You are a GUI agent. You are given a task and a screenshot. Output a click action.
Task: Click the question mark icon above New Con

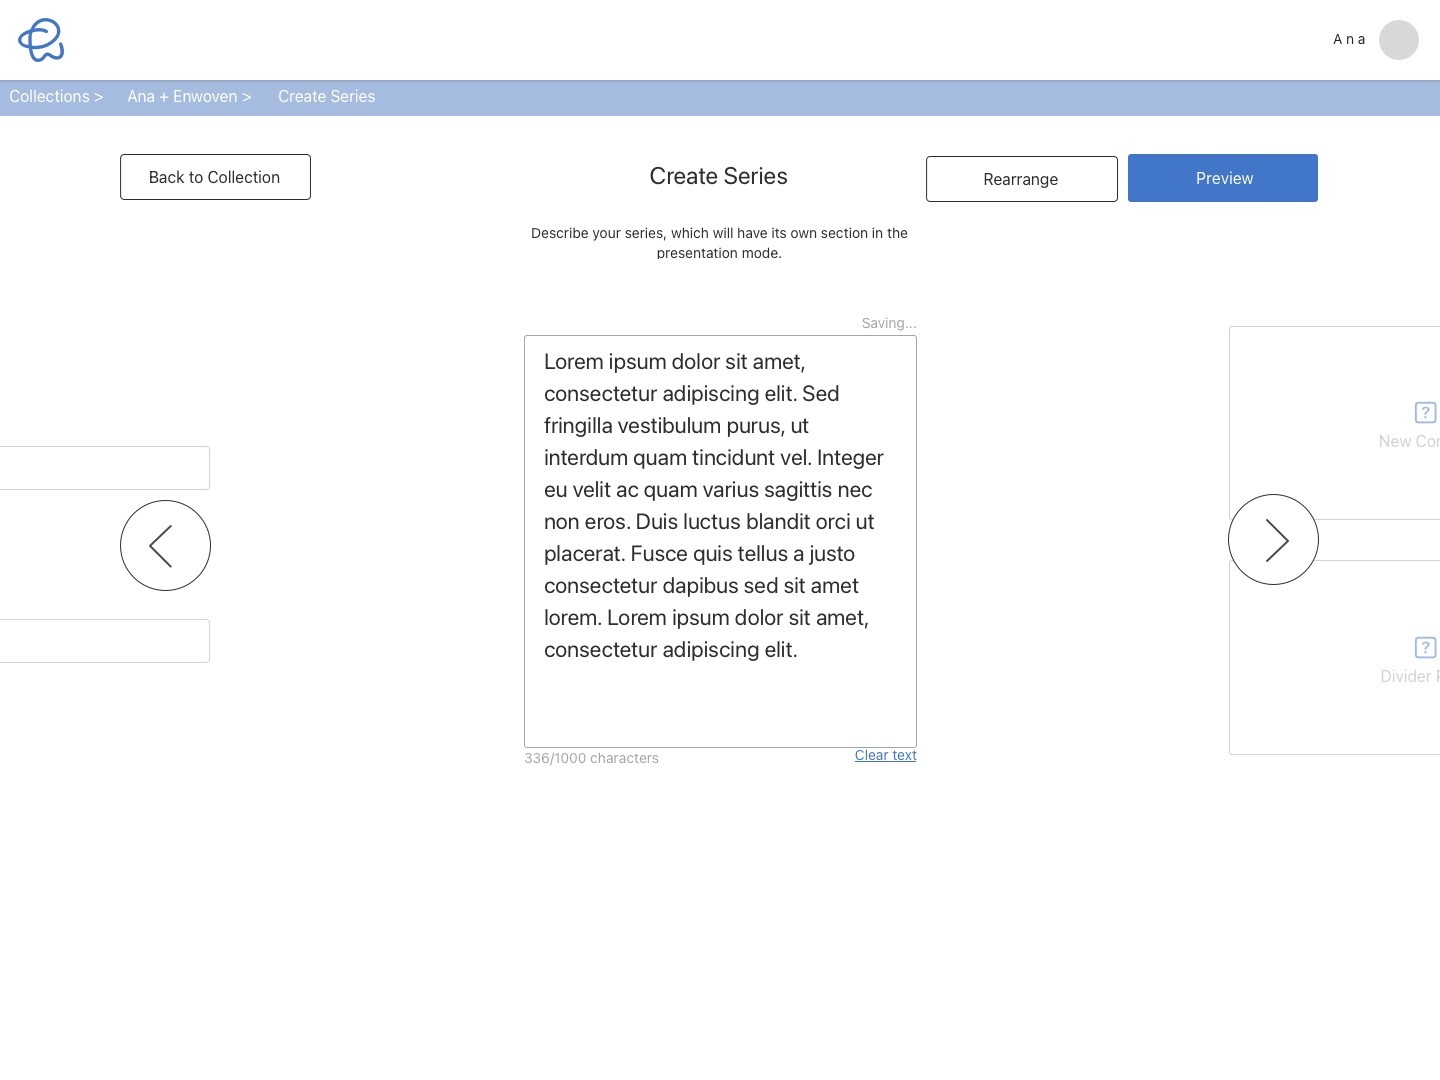(1425, 412)
